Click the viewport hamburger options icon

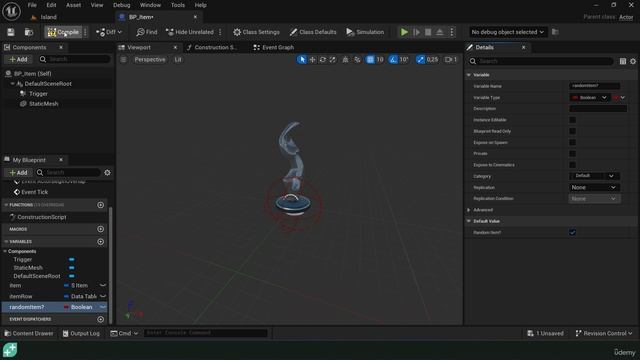pos(123,60)
